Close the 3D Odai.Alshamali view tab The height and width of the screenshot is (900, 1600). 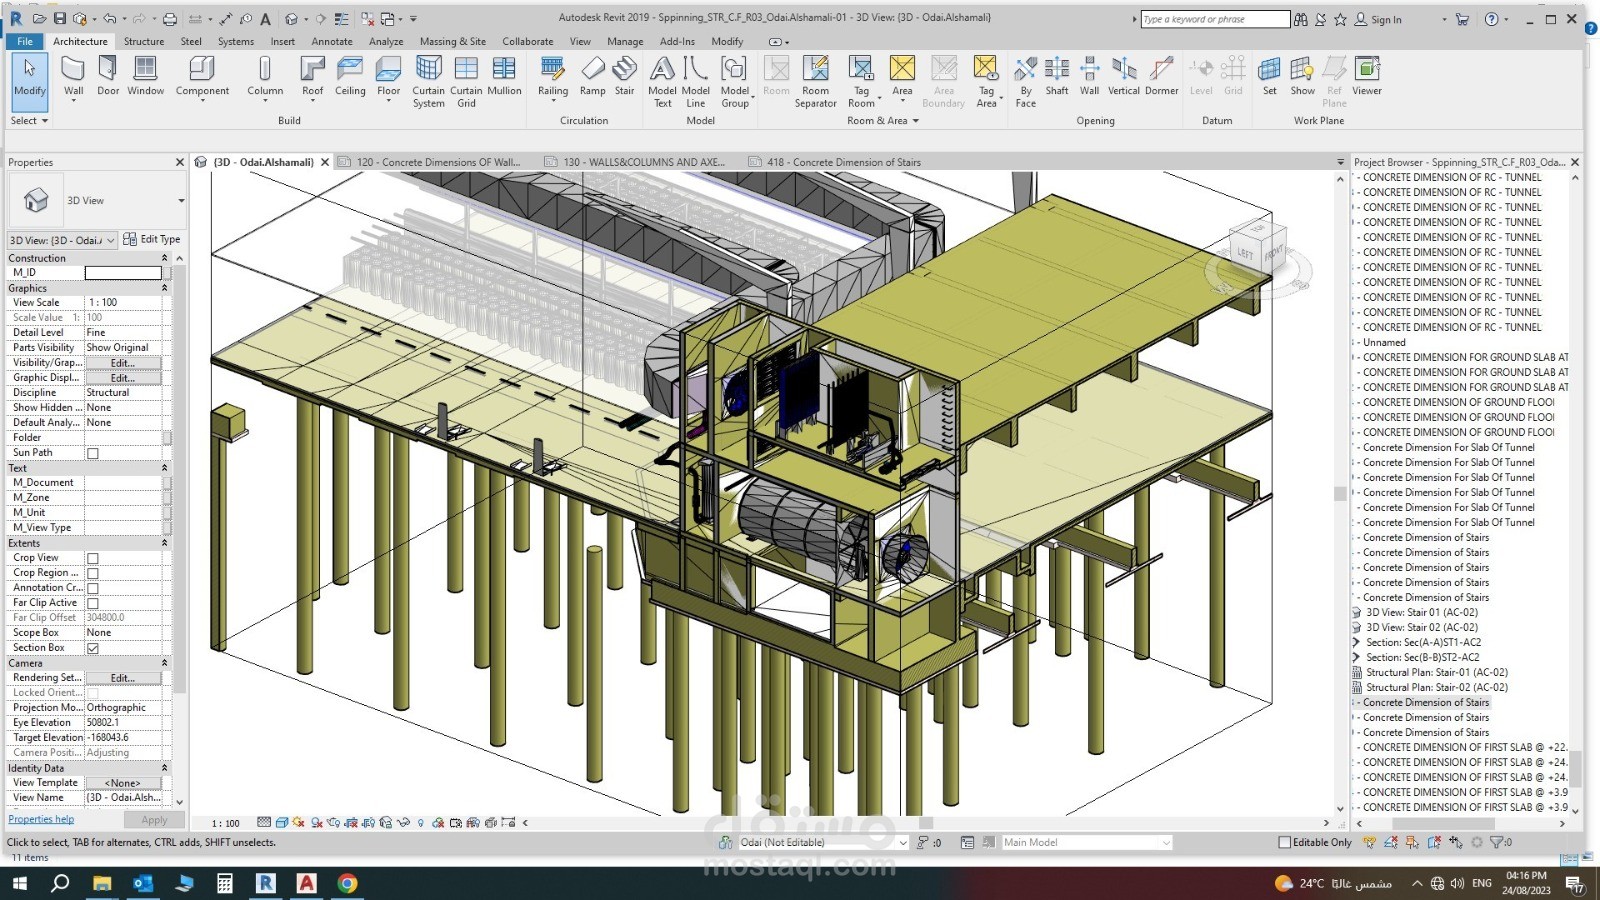[325, 162]
